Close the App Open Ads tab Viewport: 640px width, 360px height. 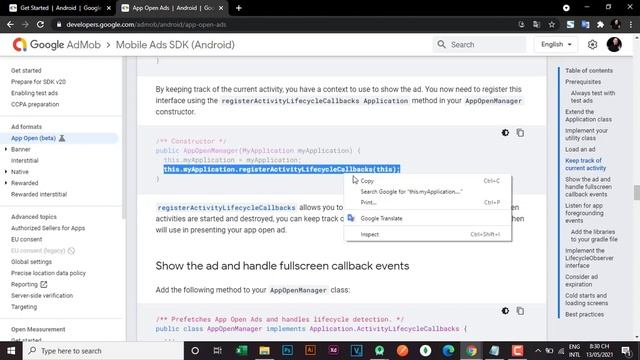point(221,8)
